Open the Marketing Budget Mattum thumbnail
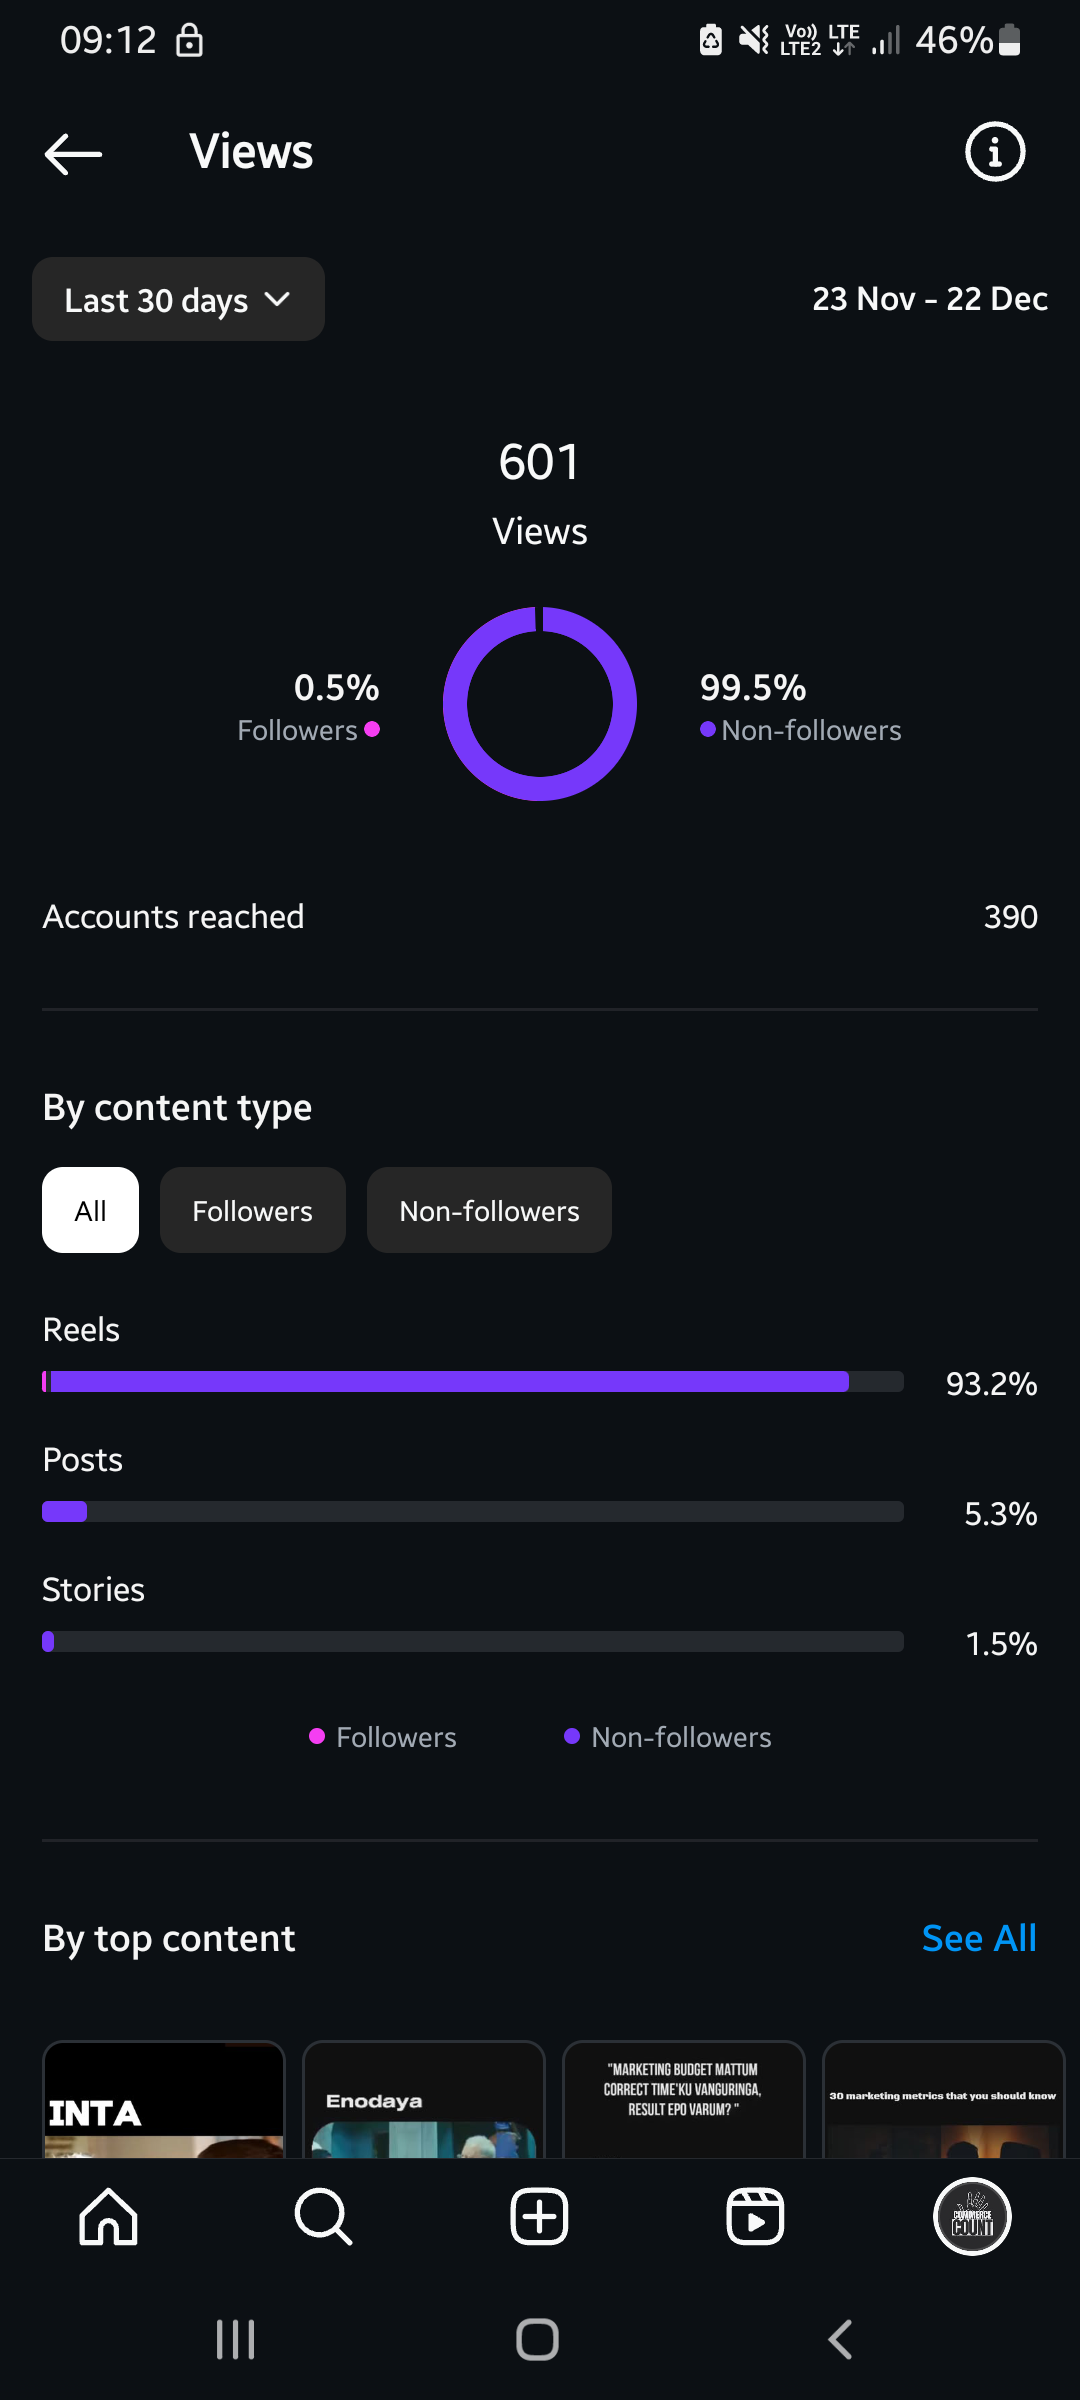The height and width of the screenshot is (2400, 1080). click(x=684, y=2099)
